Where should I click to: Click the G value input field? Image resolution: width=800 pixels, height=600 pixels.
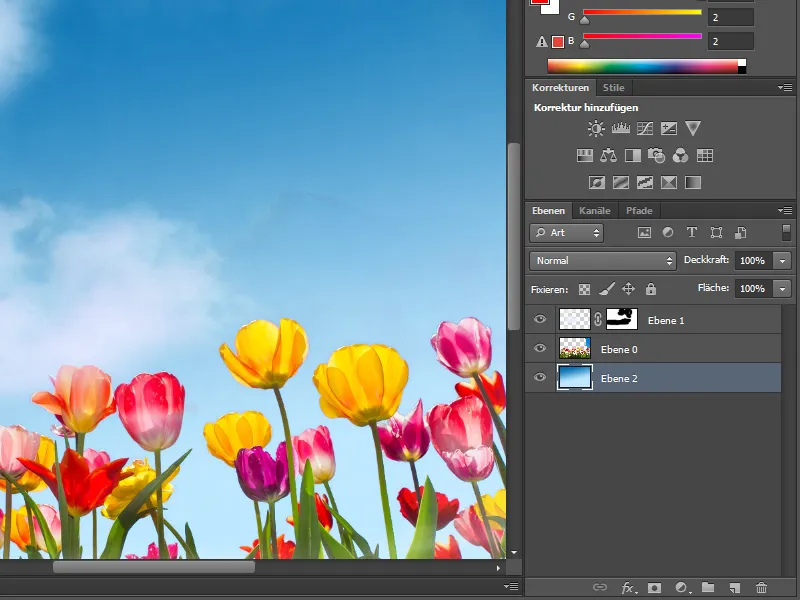731,17
